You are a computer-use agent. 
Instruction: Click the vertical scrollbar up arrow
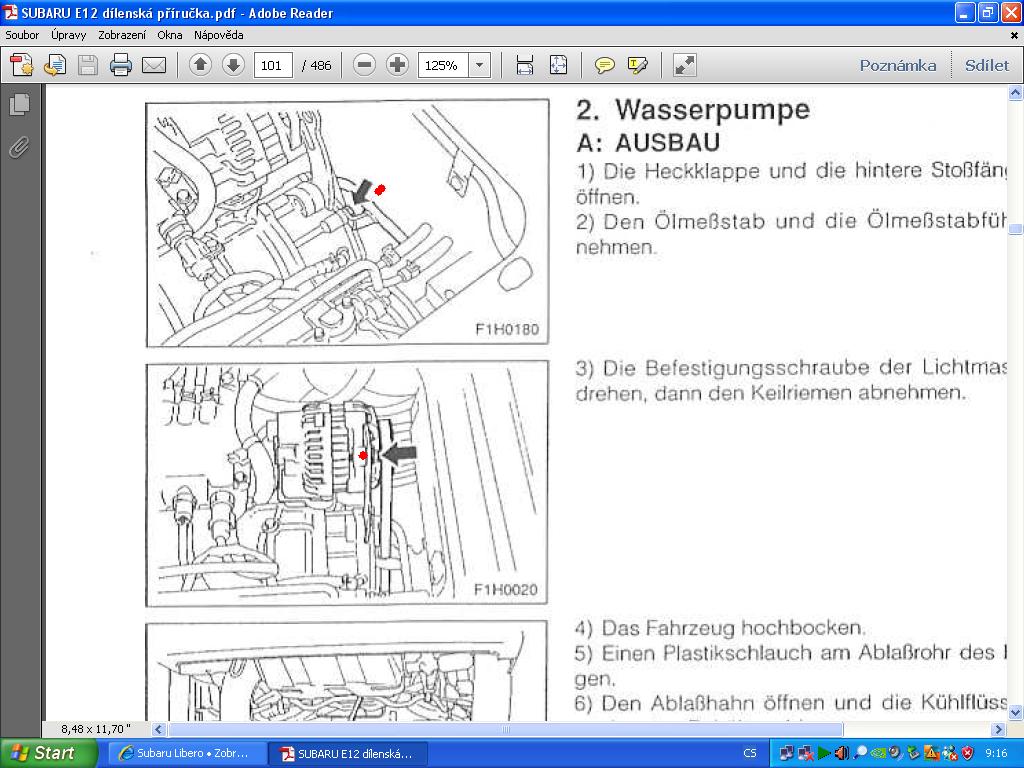pyautogui.click(x=1016, y=93)
